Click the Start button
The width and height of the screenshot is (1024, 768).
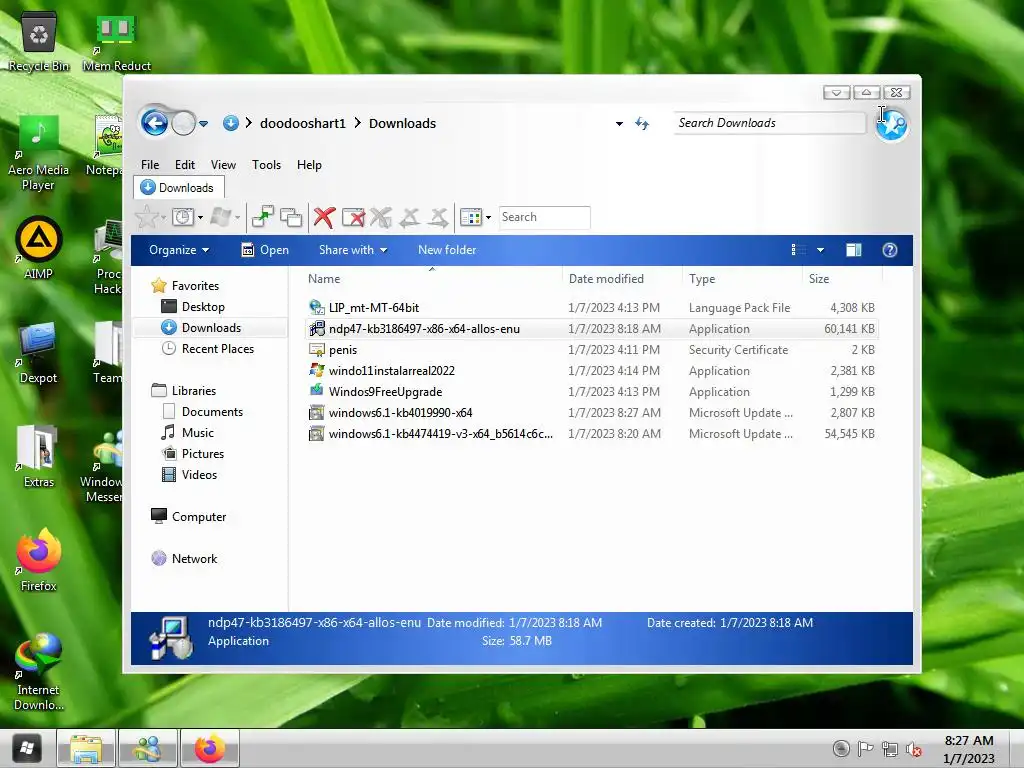pyautogui.click(x=26, y=748)
